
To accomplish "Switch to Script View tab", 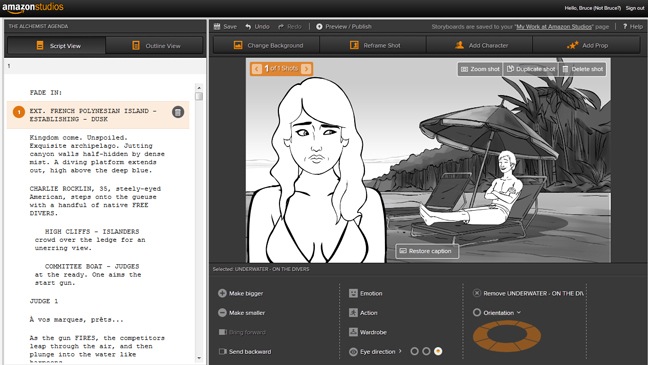I will click(57, 45).
